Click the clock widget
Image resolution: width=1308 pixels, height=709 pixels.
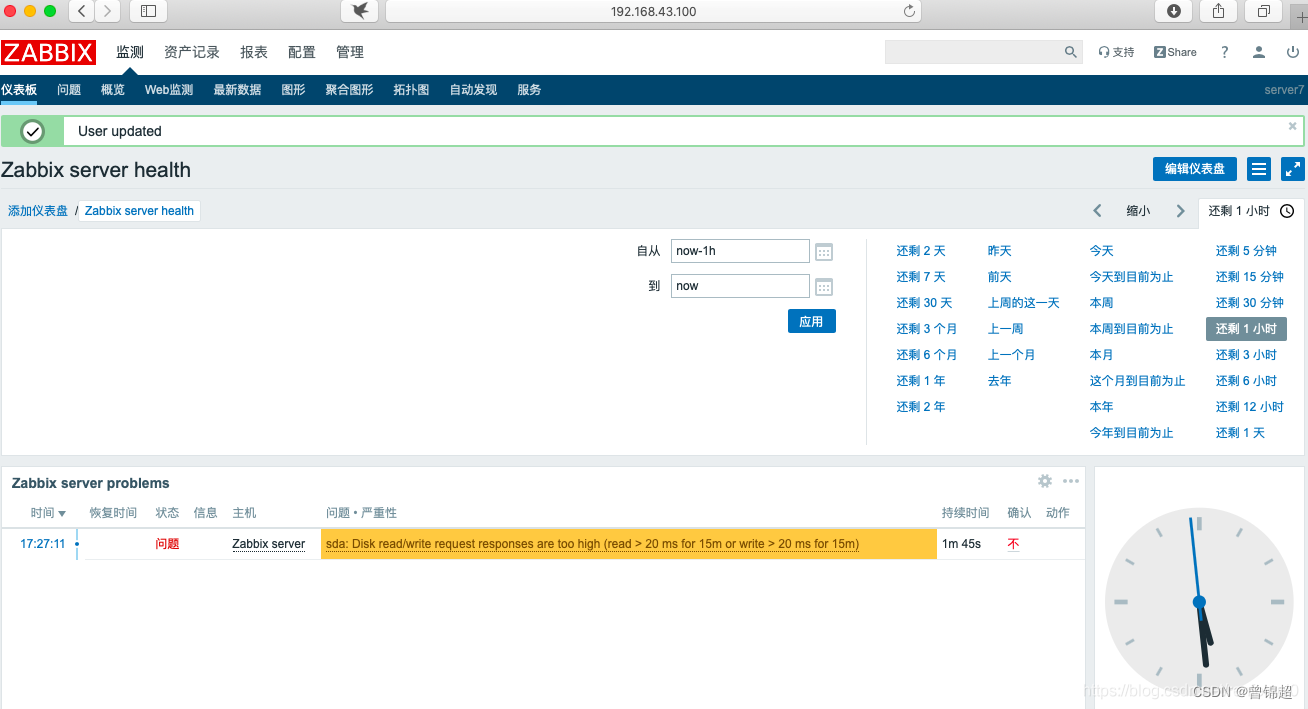click(x=1198, y=602)
